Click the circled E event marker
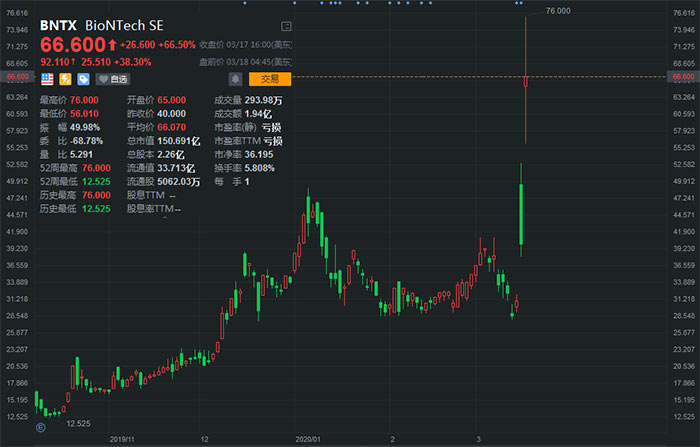Screen dimensions: 700x447 tap(41, 427)
